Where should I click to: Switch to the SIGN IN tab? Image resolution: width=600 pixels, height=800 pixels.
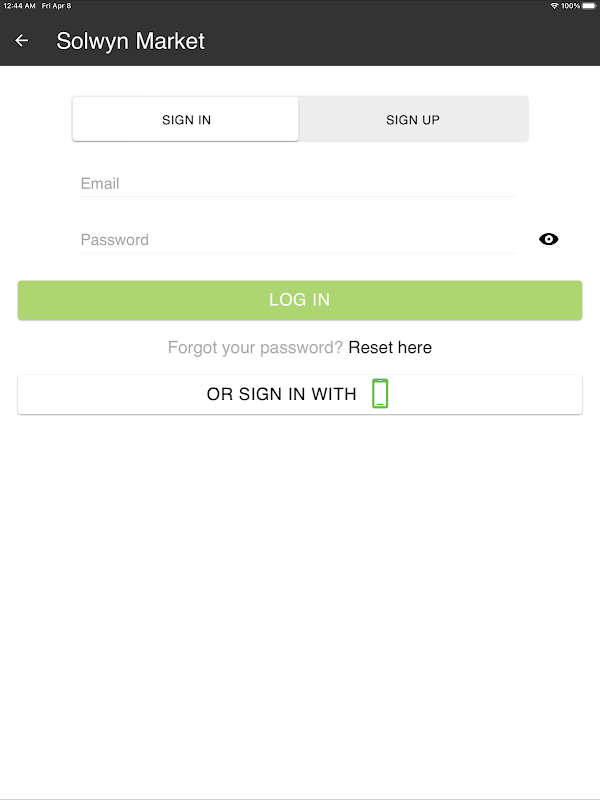(x=186, y=120)
